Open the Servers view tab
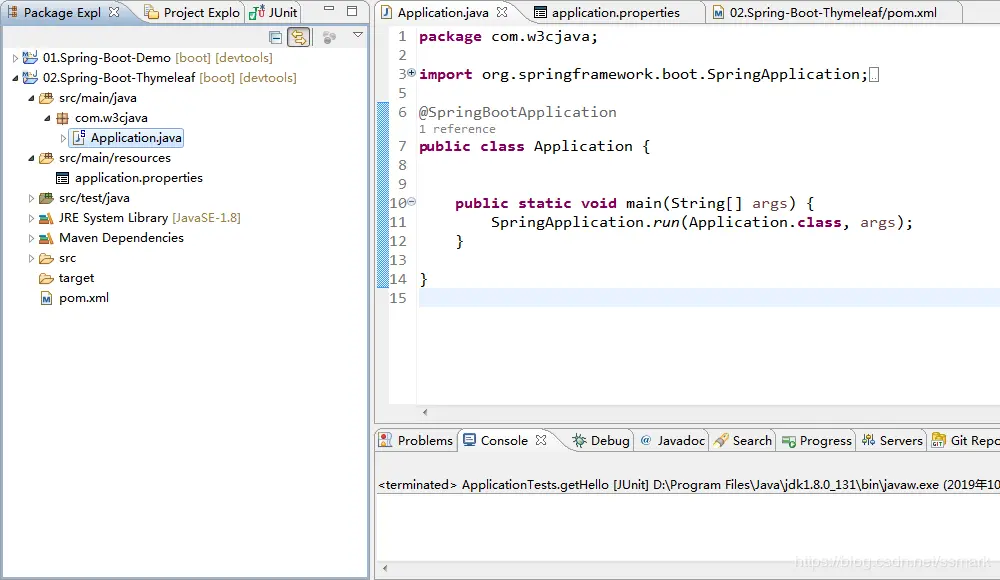 pos(892,440)
